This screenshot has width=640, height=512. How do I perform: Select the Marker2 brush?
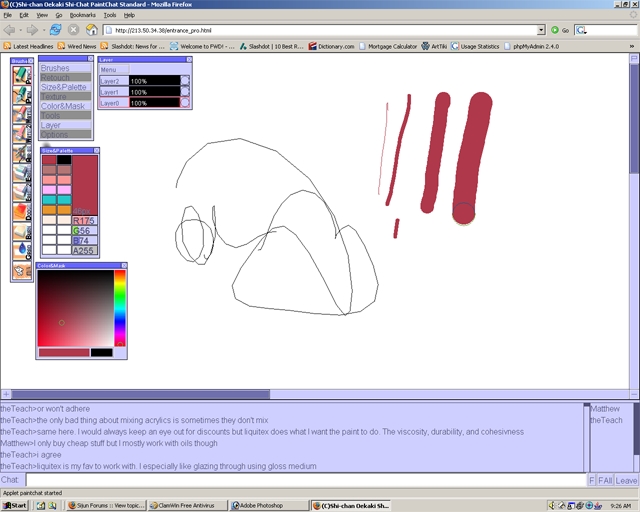tap(22, 134)
